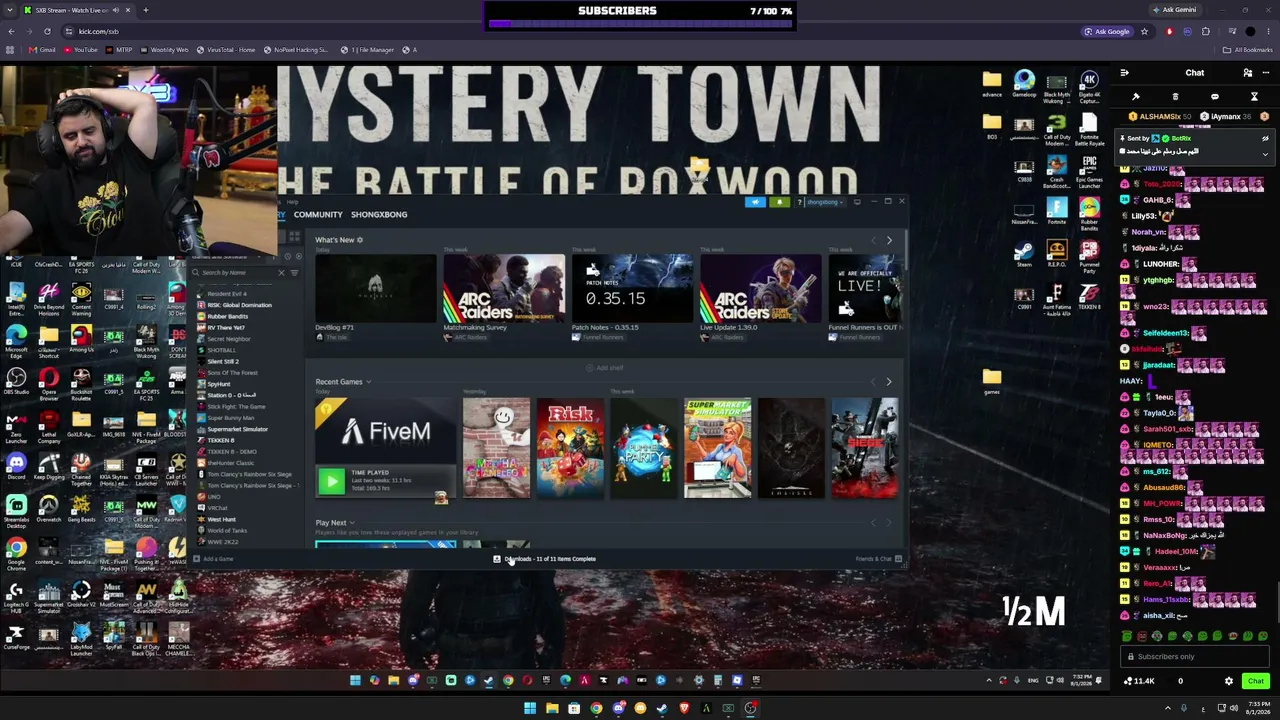This screenshot has height=720, width=1280.
Task: Open the Gmail bookmark
Action: 43,50
